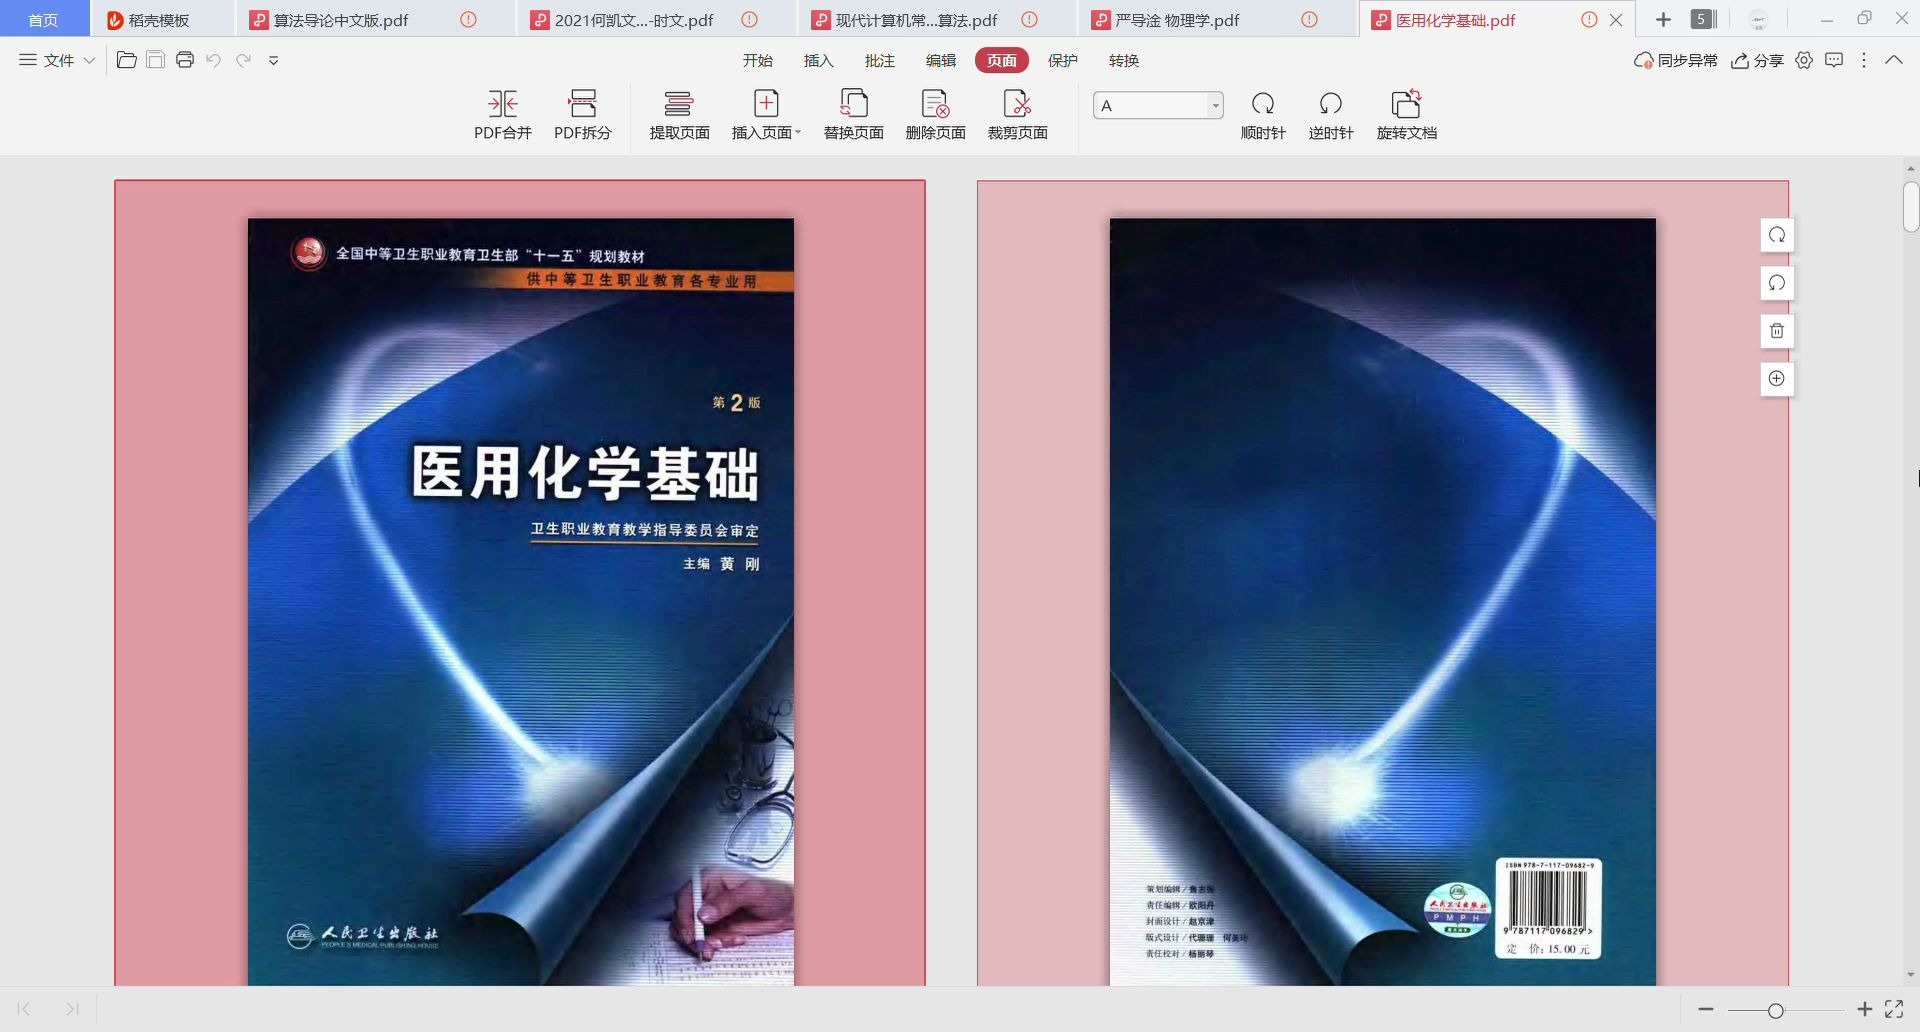The height and width of the screenshot is (1032, 1920).
Task: Click the 删除页面 delete page icon
Action: (x=935, y=115)
